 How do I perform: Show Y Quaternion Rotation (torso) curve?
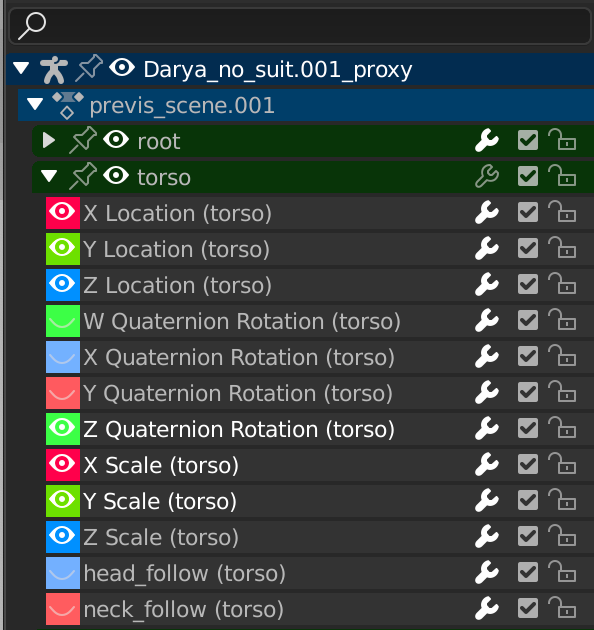pyautogui.click(x=63, y=393)
